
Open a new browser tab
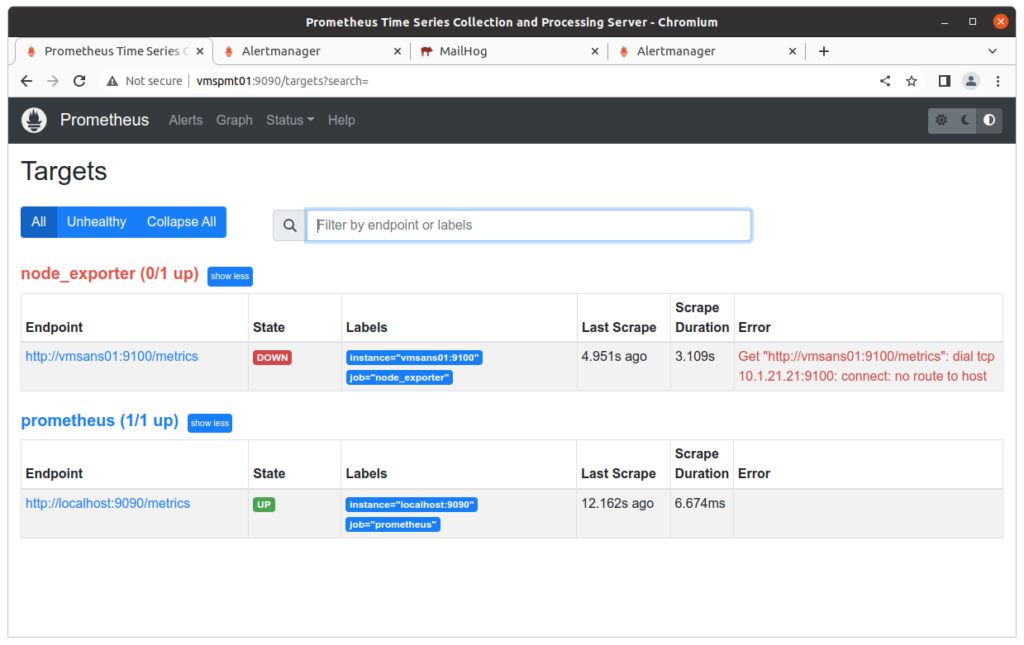click(824, 51)
